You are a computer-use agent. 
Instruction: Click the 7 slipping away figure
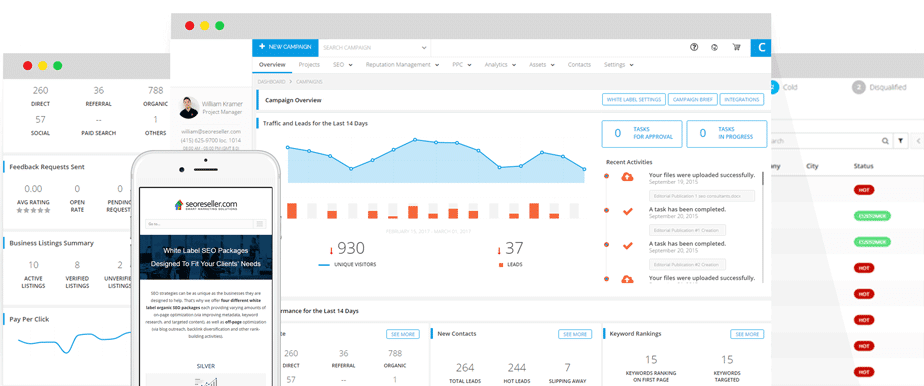(x=567, y=368)
